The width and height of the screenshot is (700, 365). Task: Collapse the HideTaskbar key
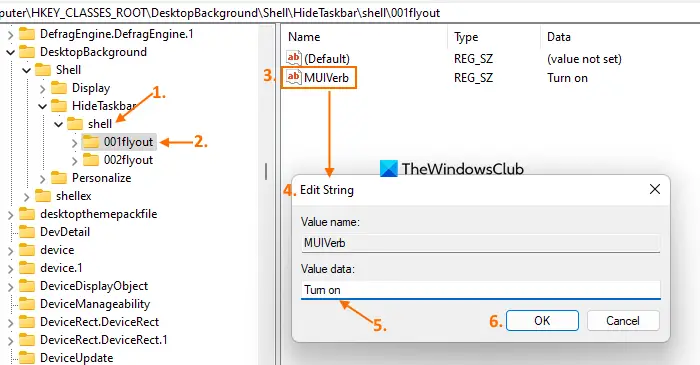pos(42,106)
